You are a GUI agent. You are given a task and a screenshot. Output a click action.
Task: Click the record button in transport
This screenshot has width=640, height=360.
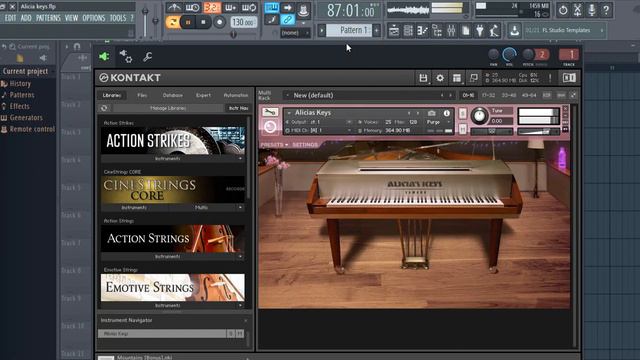pyautogui.click(x=219, y=22)
